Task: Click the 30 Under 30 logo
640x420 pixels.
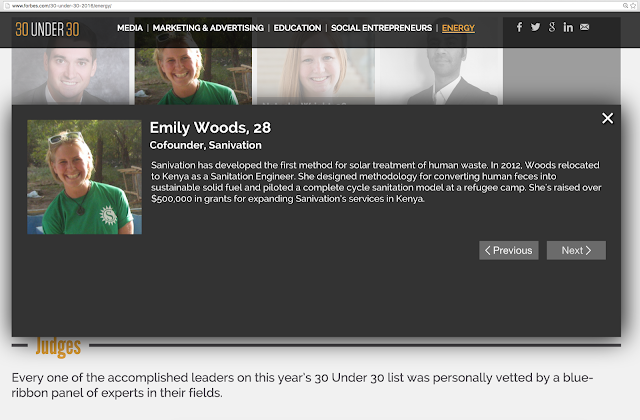Action: click(x=47, y=29)
